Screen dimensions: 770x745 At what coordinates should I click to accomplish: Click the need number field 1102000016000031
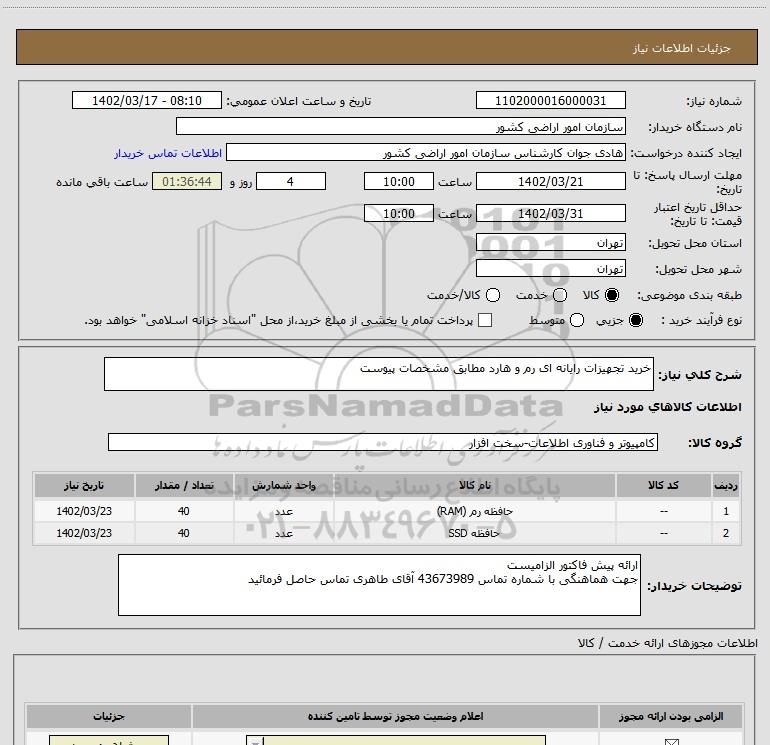pyautogui.click(x=550, y=100)
